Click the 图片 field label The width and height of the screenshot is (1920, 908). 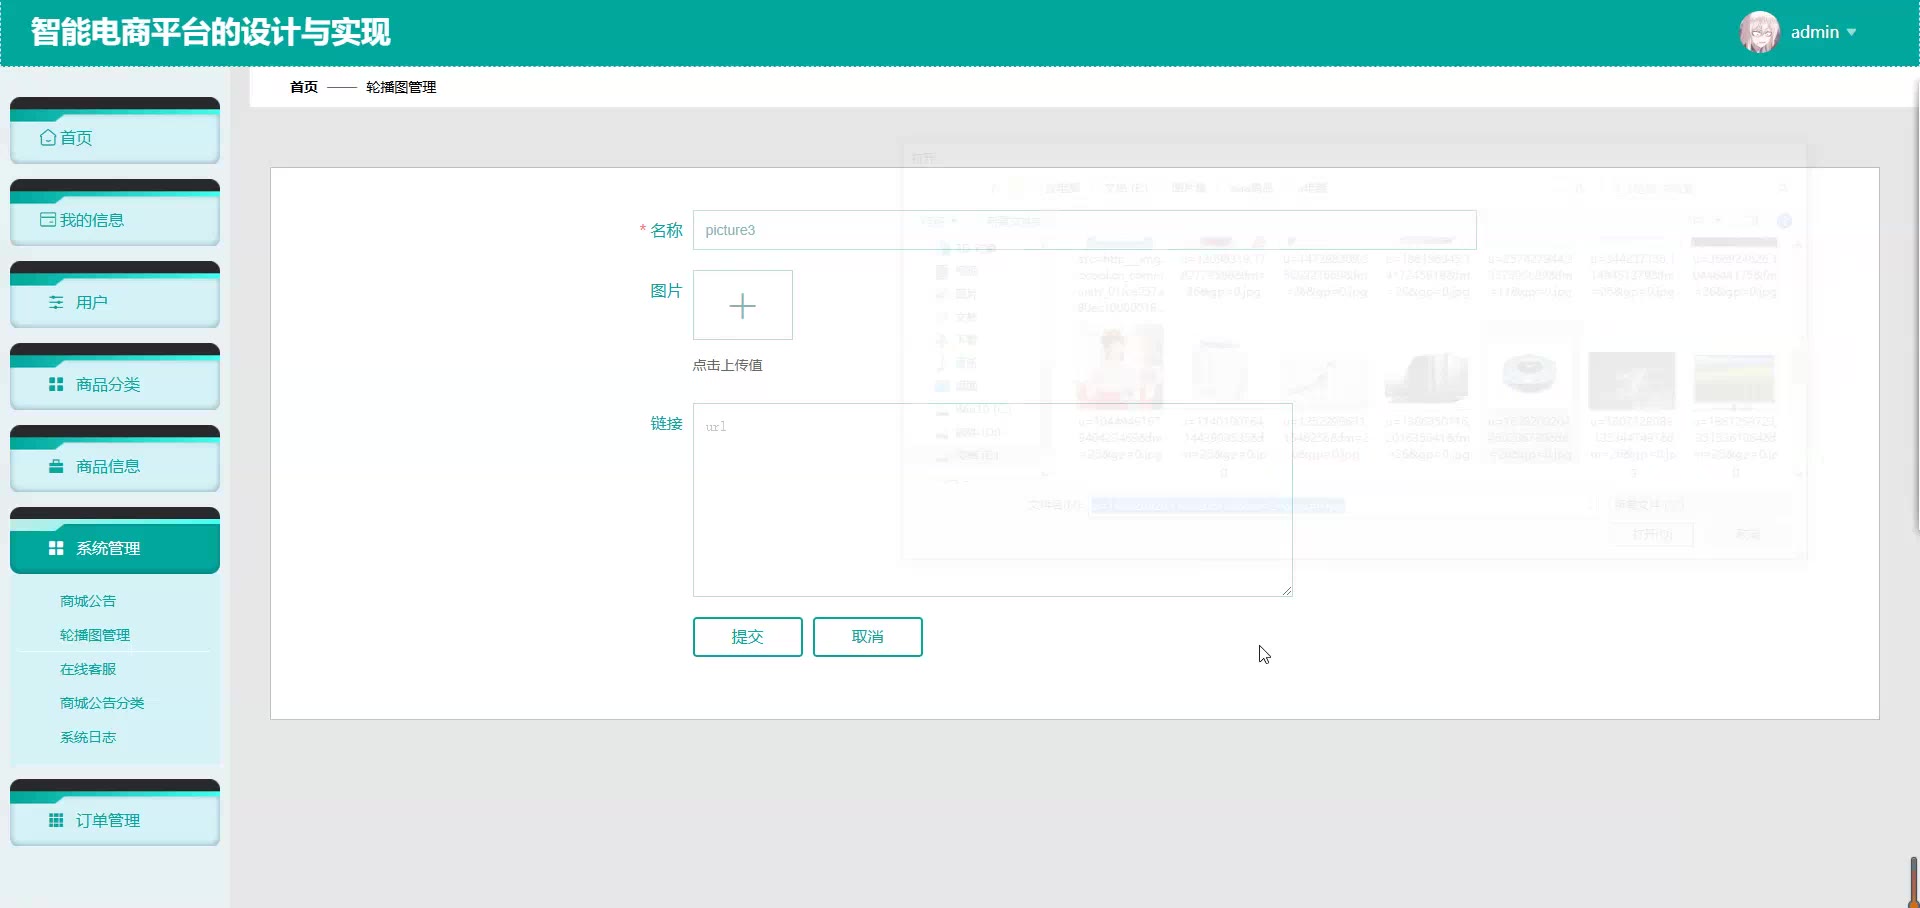click(x=666, y=291)
